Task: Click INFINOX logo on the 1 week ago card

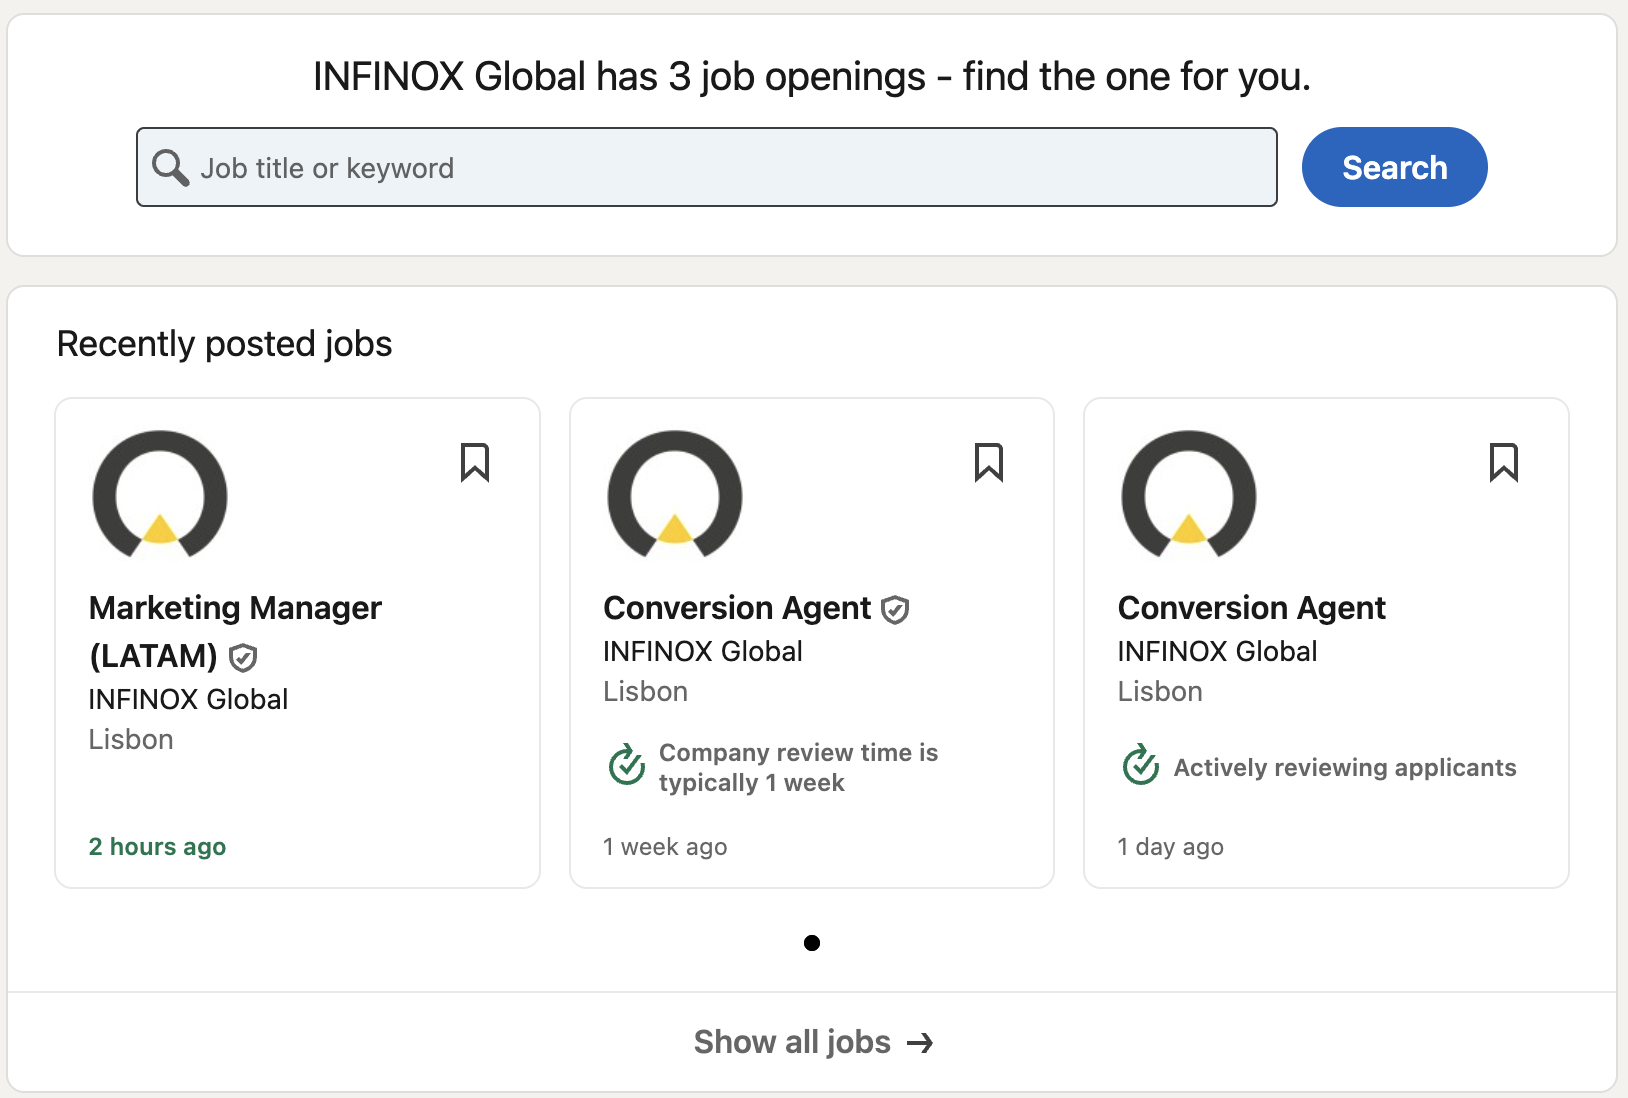Action: click(x=675, y=495)
